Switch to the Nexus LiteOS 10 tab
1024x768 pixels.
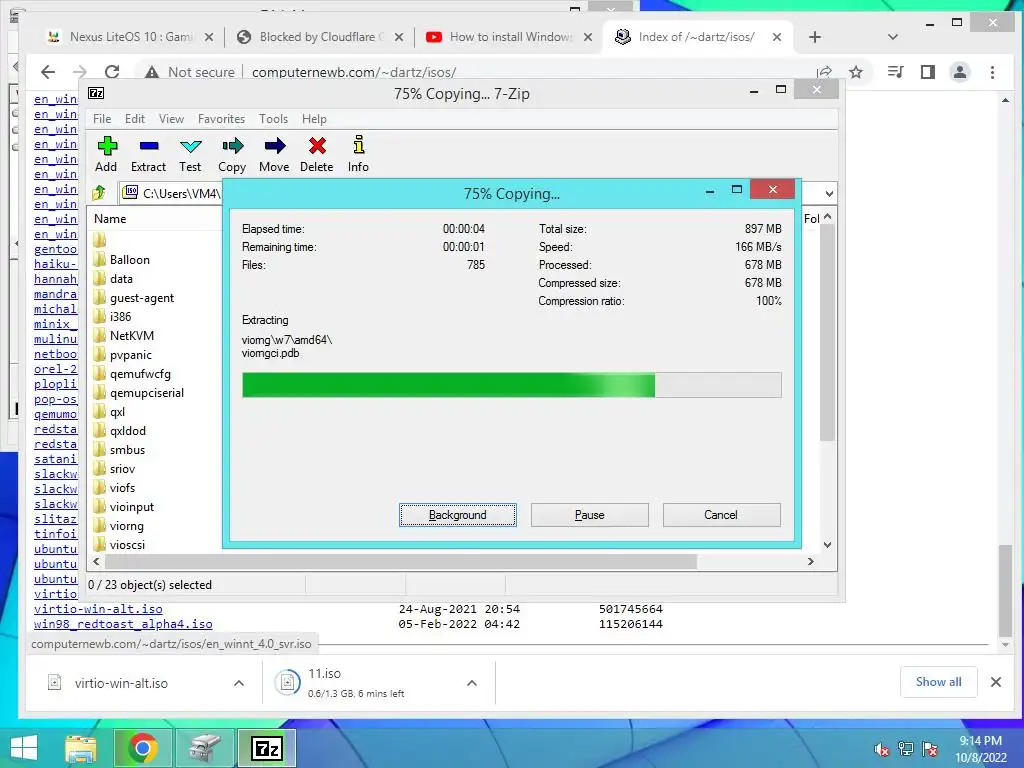click(131, 37)
